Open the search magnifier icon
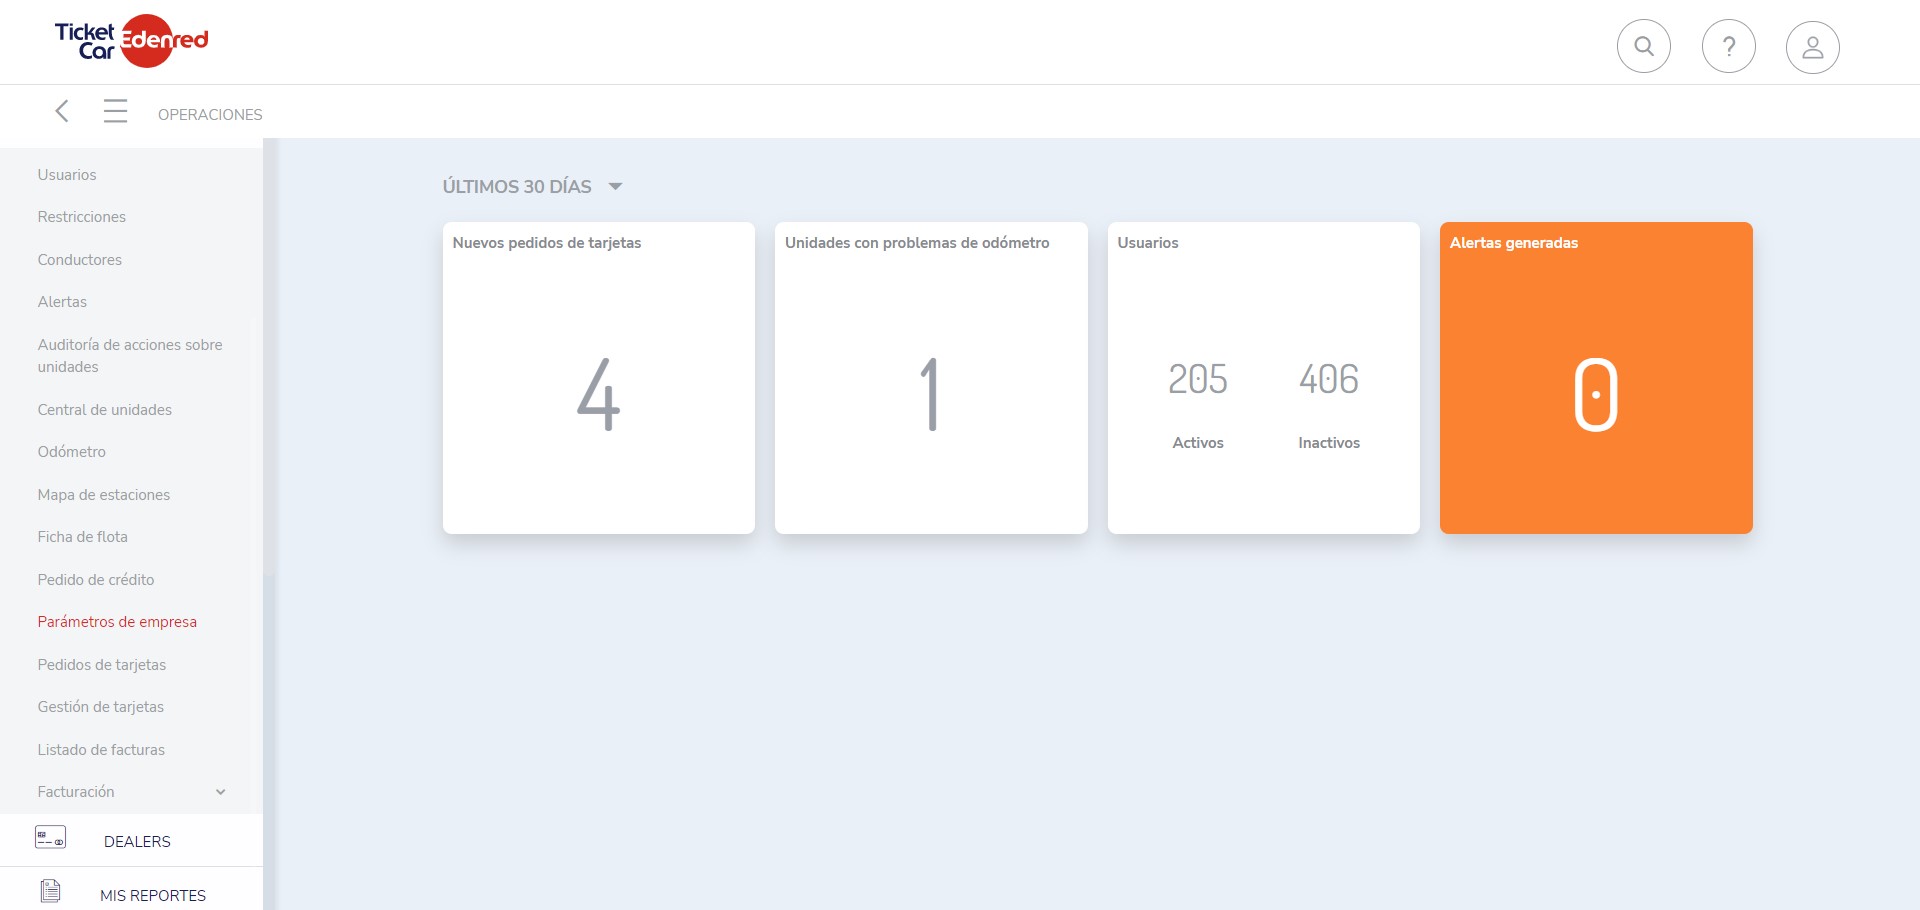 (1644, 46)
